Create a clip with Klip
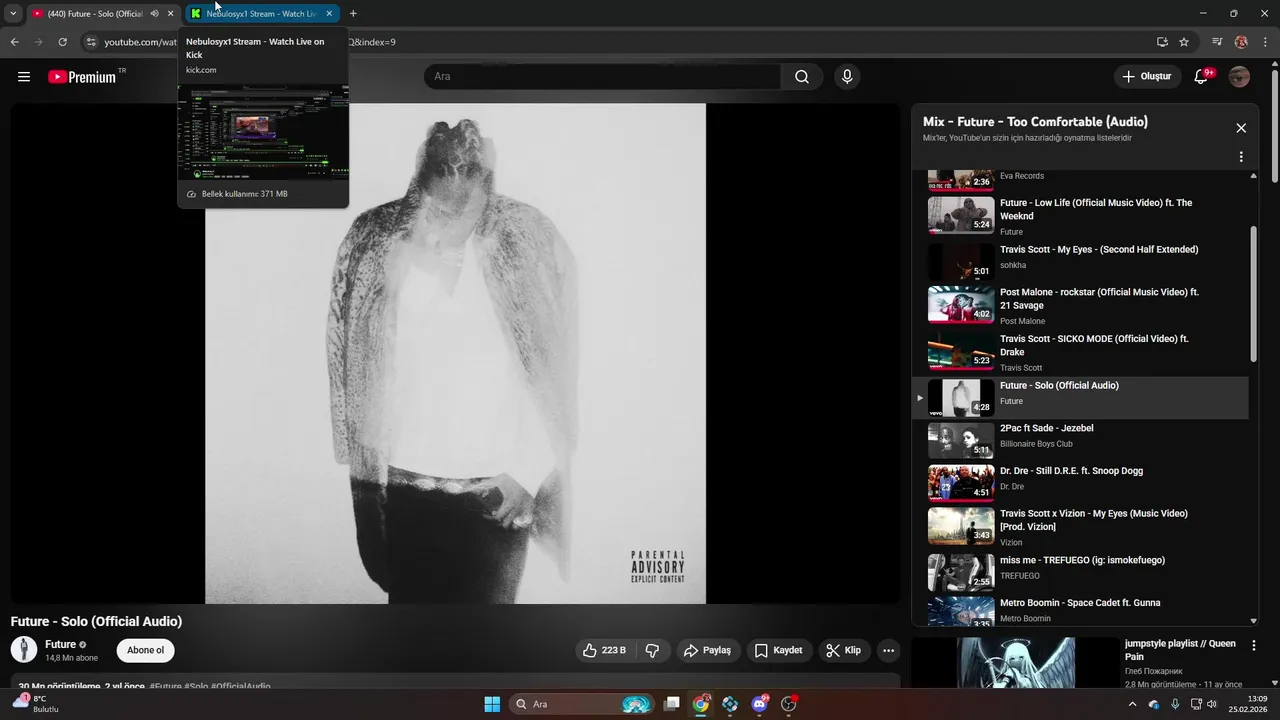Screen dimensions: 1280x720 pyautogui.click(x=843, y=650)
